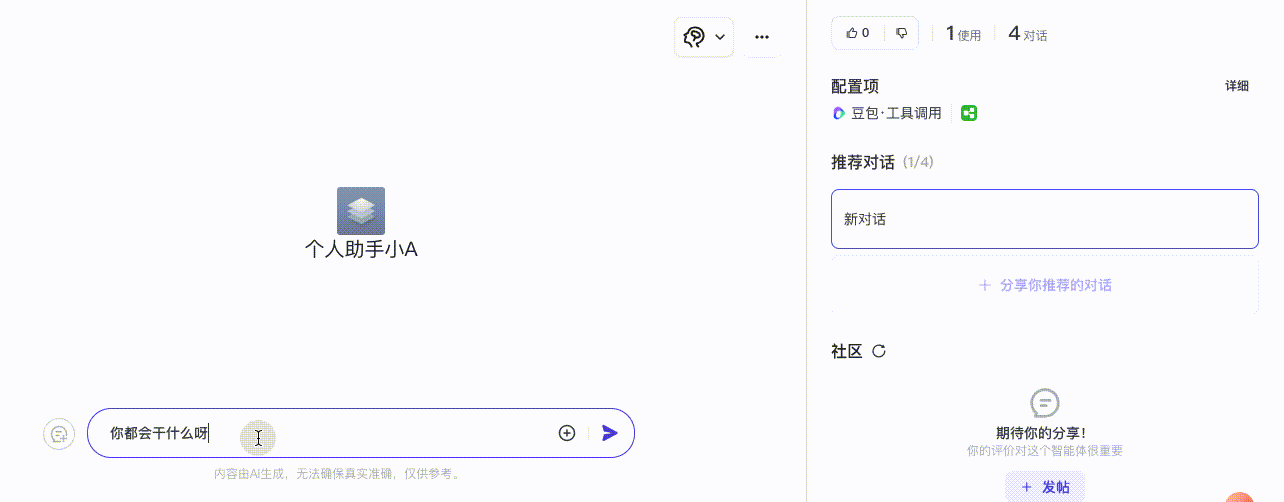Image resolution: width=1284 pixels, height=502 pixels.
Task: Open the three-dots more options menu
Action: (762, 37)
